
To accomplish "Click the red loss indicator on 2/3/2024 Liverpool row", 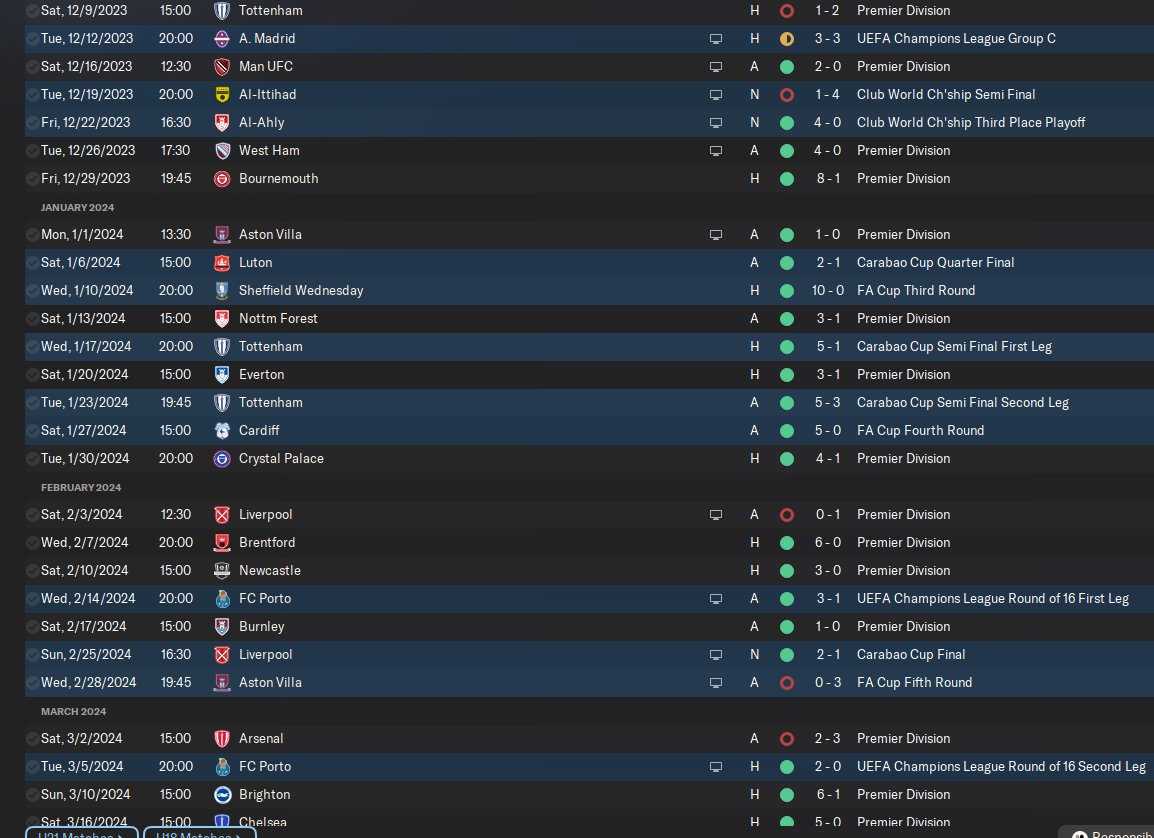I will click(786, 515).
